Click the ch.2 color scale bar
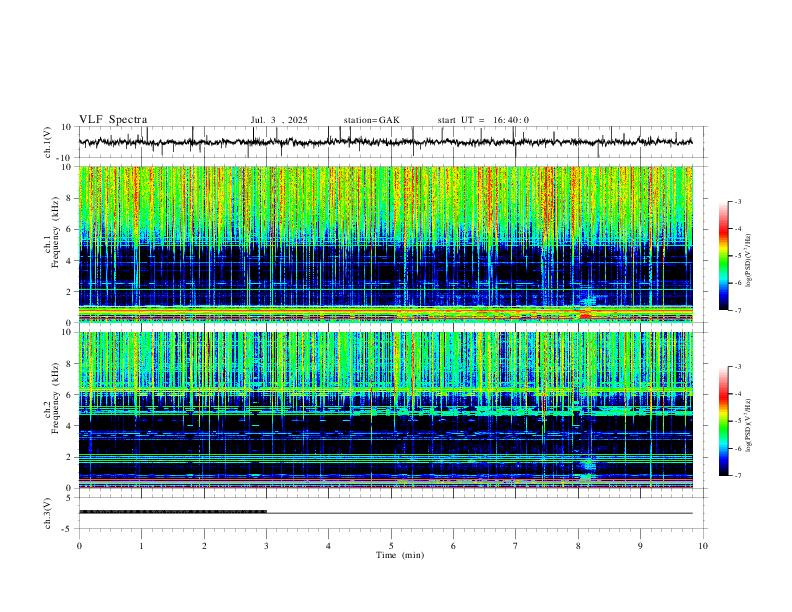Image resolution: width=792 pixels, height=612 pixels. tap(723, 421)
